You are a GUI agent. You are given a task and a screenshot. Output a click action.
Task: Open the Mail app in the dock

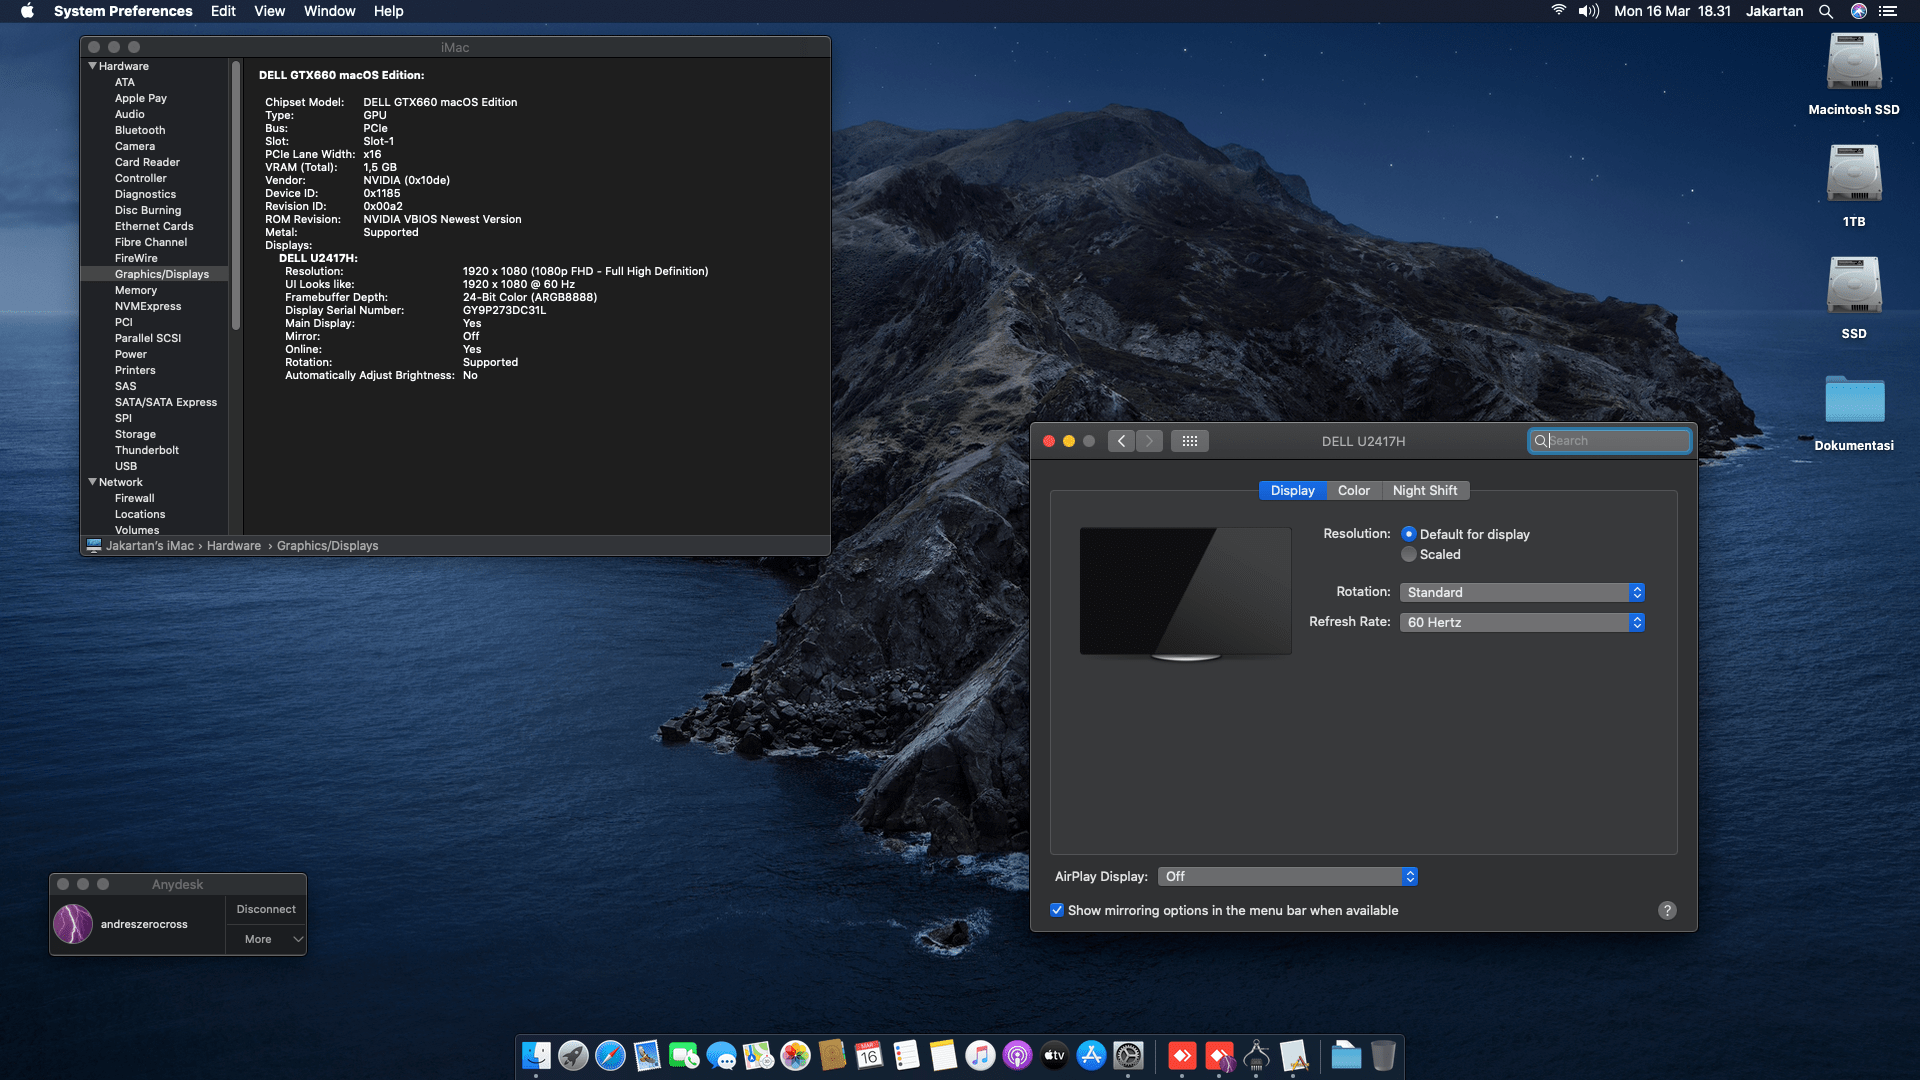coord(647,1055)
